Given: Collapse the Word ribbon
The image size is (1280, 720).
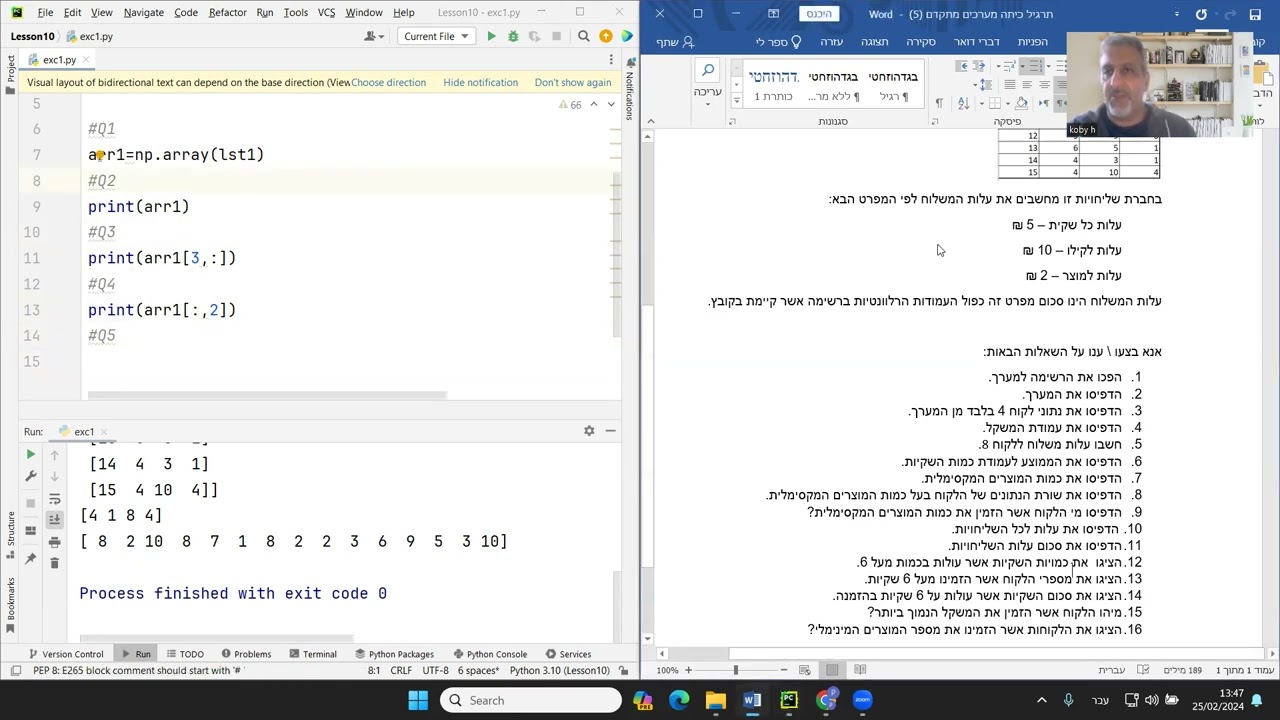Looking at the screenshot, I should (651, 120).
